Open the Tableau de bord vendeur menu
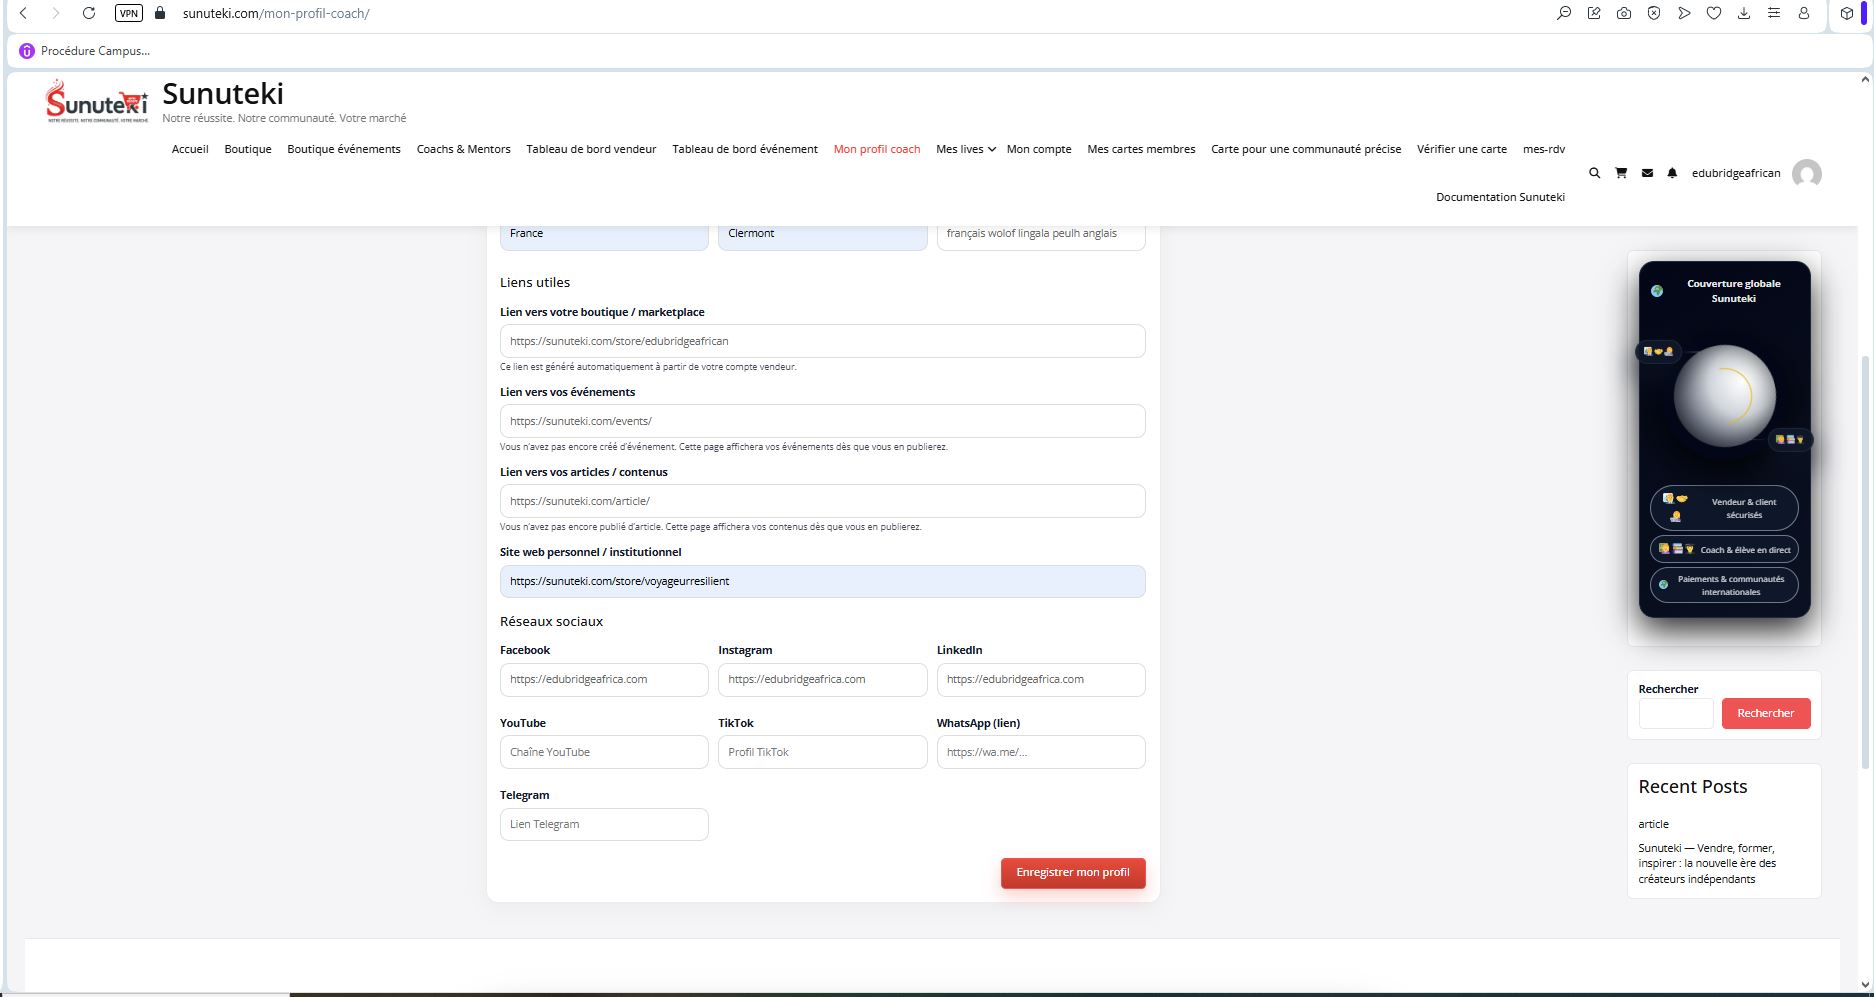The width and height of the screenshot is (1874, 997). pyautogui.click(x=591, y=149)
